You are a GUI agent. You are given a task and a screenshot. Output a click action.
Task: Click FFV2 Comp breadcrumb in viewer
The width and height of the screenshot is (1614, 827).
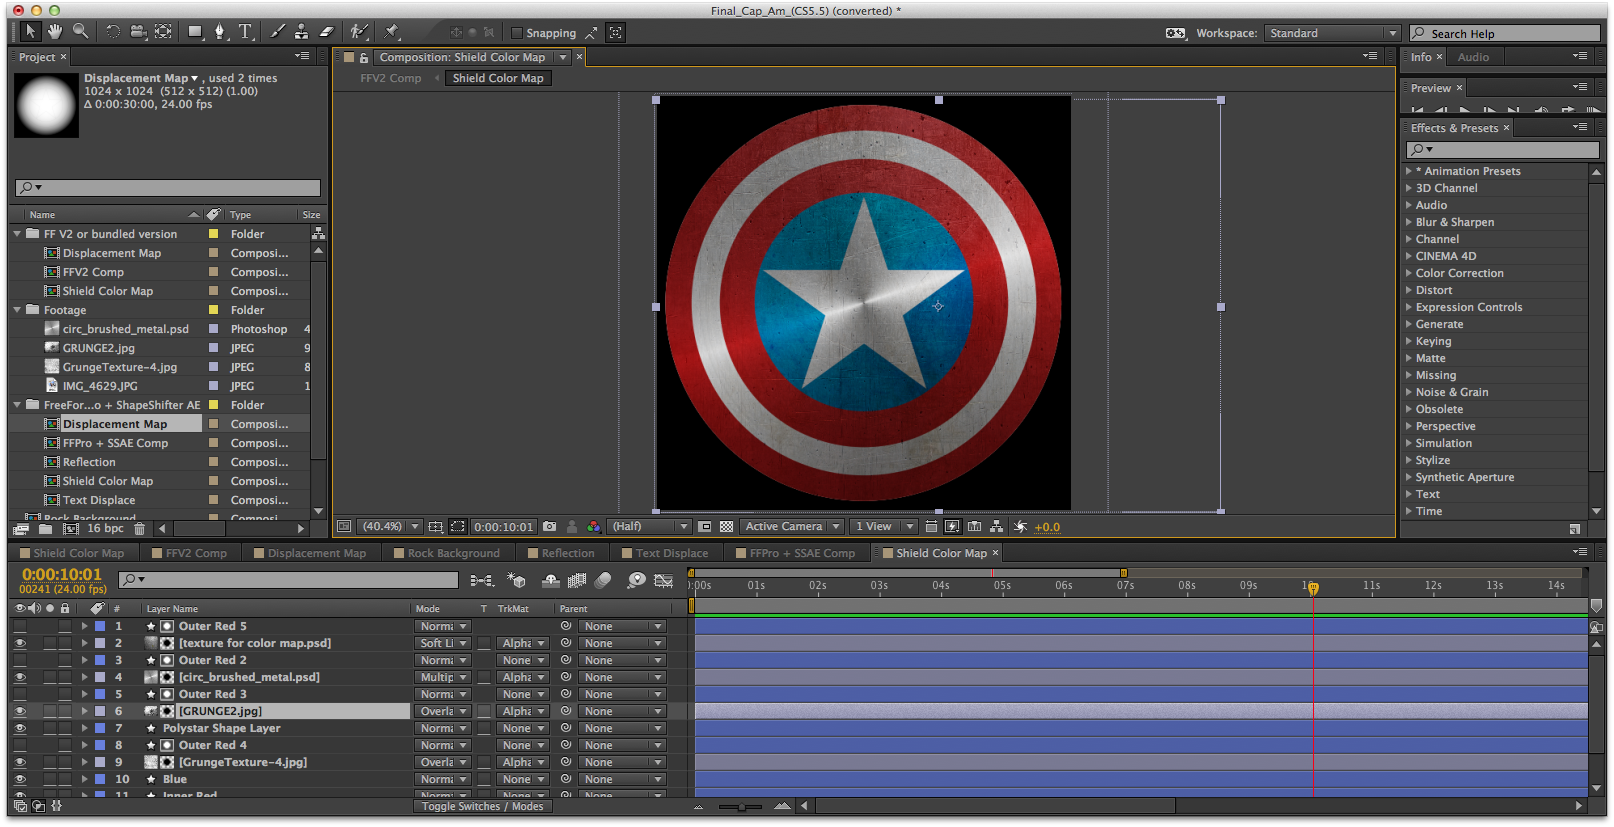click(391, 78)
